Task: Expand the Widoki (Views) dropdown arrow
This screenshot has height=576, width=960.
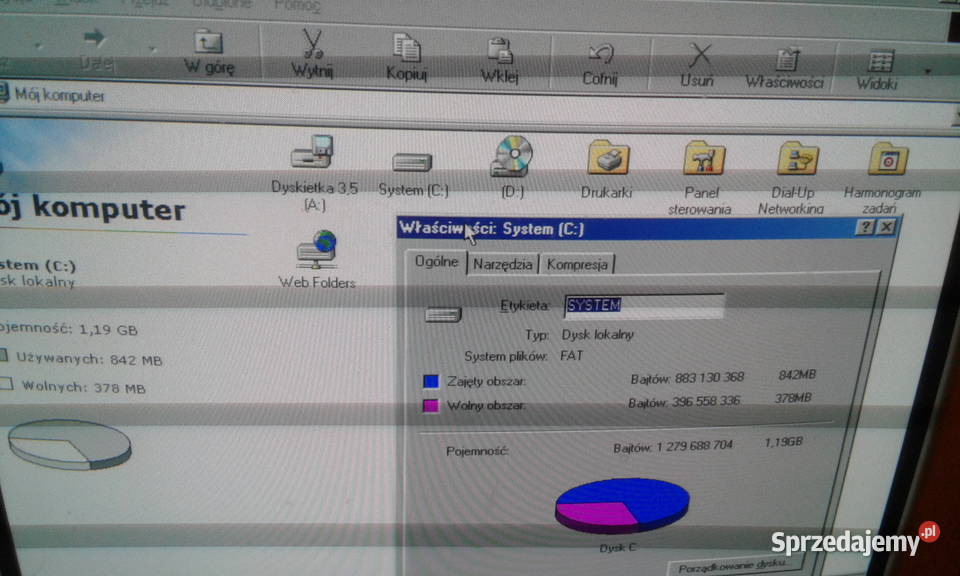Action: (x=927, y=72)
